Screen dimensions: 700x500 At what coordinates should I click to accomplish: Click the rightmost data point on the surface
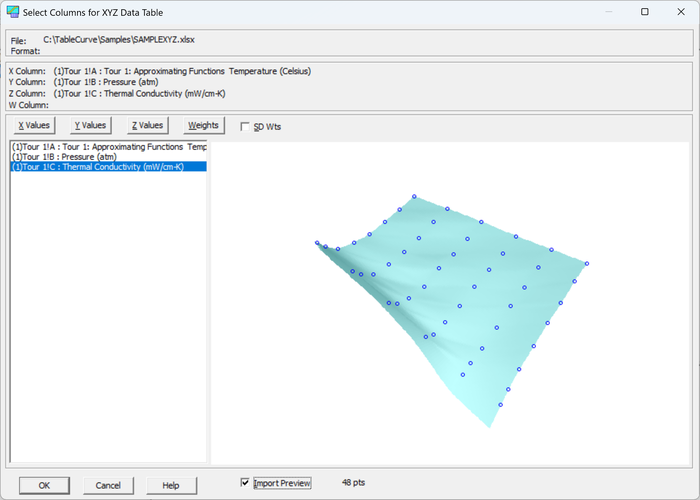[x=587, y=263]
